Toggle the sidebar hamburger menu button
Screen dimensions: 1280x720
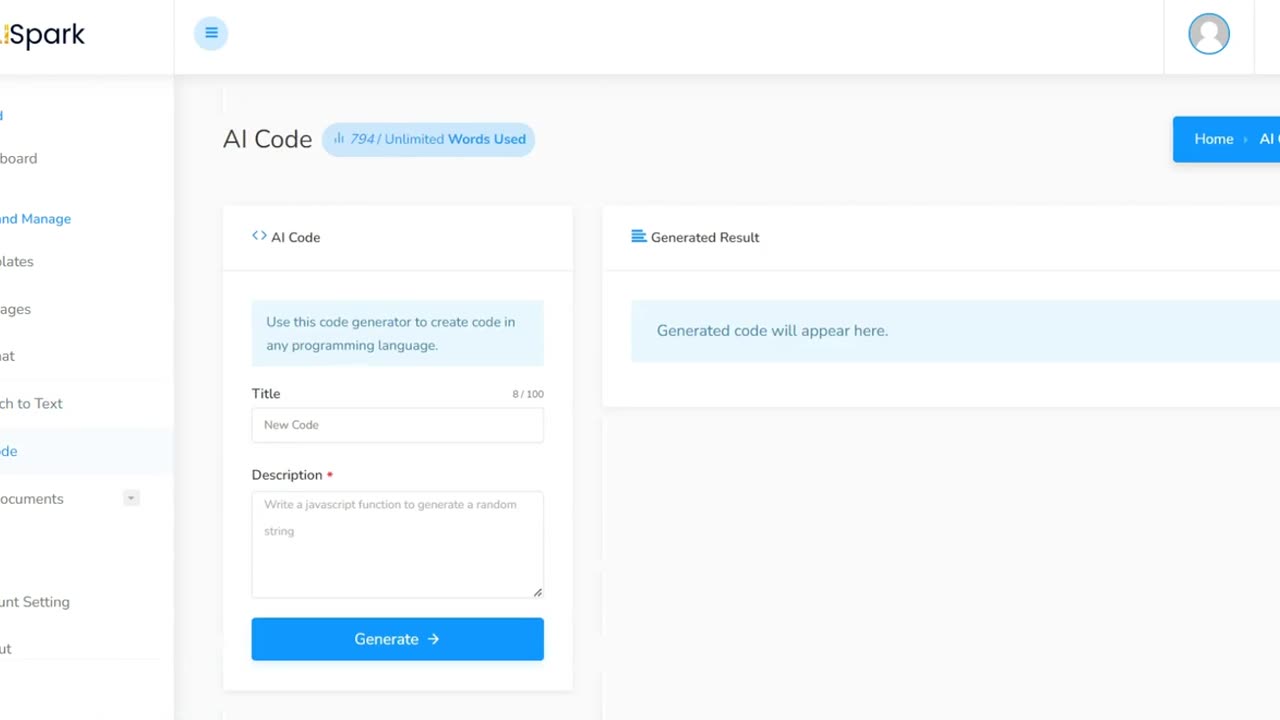coord(211,33)
